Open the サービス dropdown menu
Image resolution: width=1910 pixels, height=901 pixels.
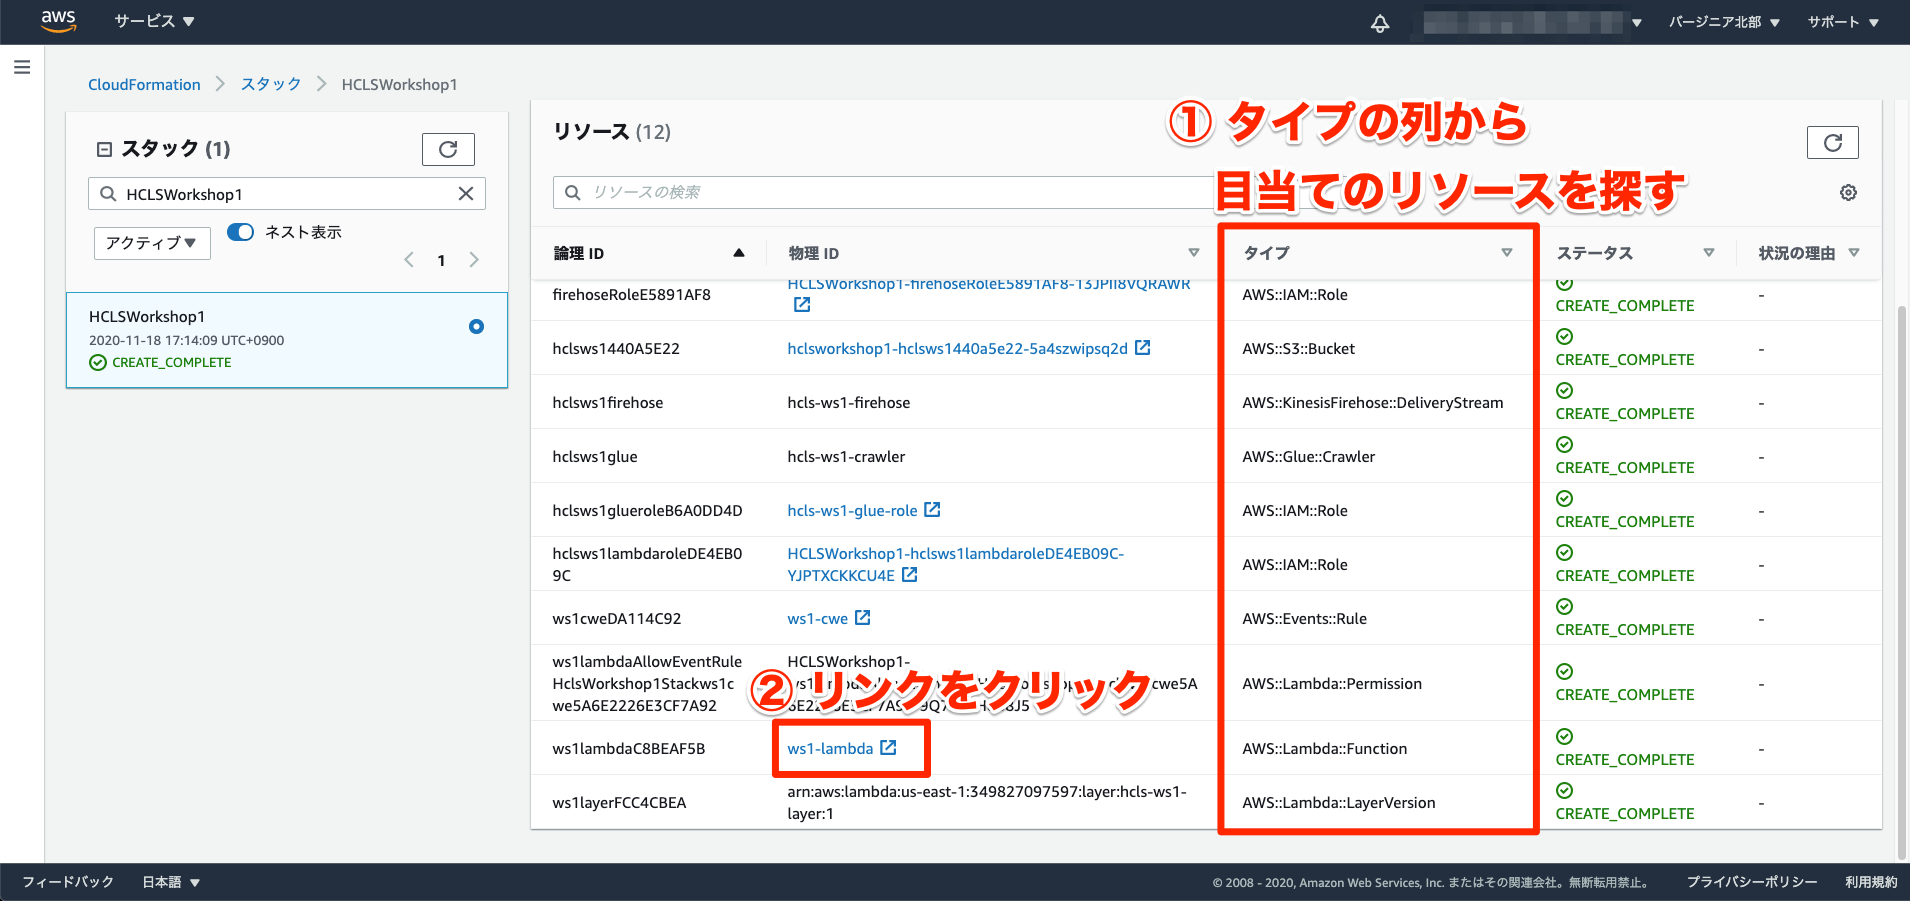tap(154, 21)
